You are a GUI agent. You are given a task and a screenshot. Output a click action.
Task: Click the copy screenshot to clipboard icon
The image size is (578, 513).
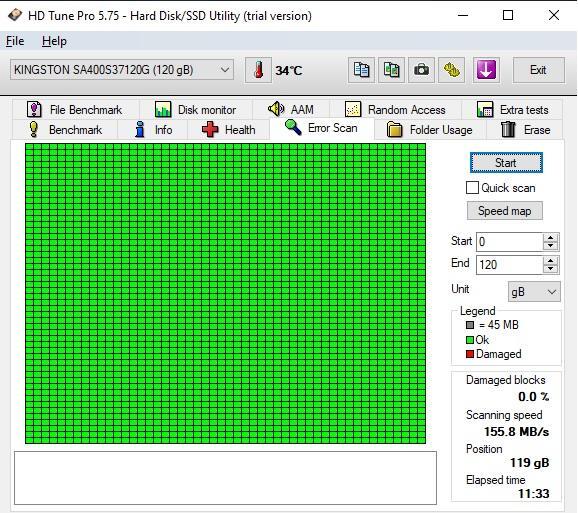pyautogui.click(x=391, y=70)
